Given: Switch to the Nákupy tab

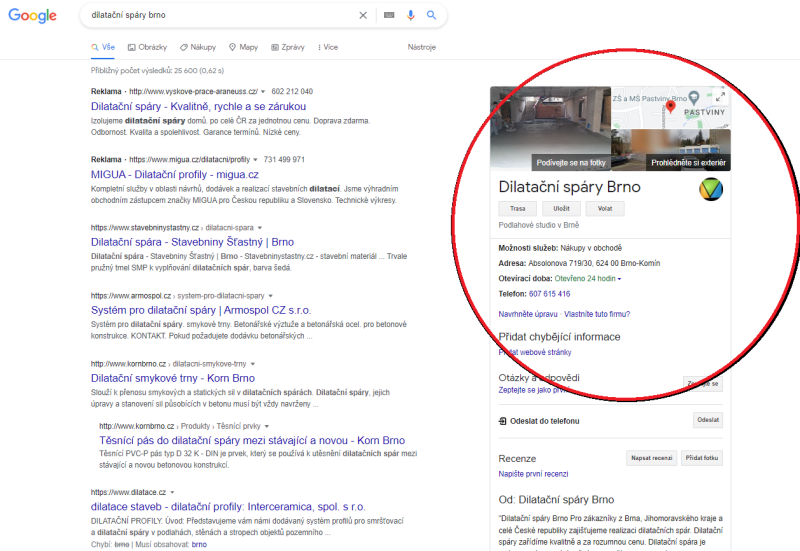Looking at the screenshot, I should tap(198, 47).
